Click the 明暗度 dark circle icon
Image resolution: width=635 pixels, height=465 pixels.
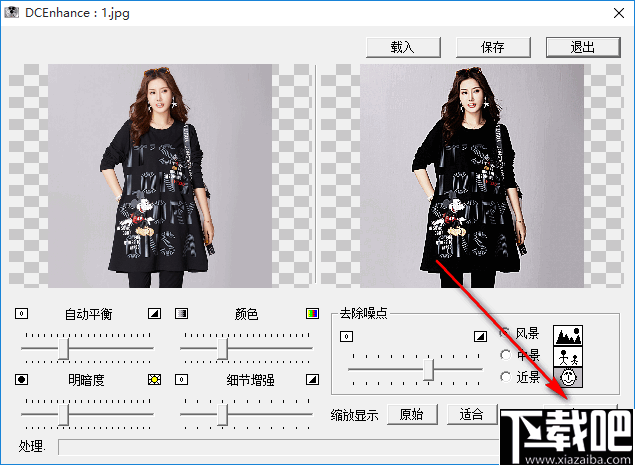pos(21,380)
